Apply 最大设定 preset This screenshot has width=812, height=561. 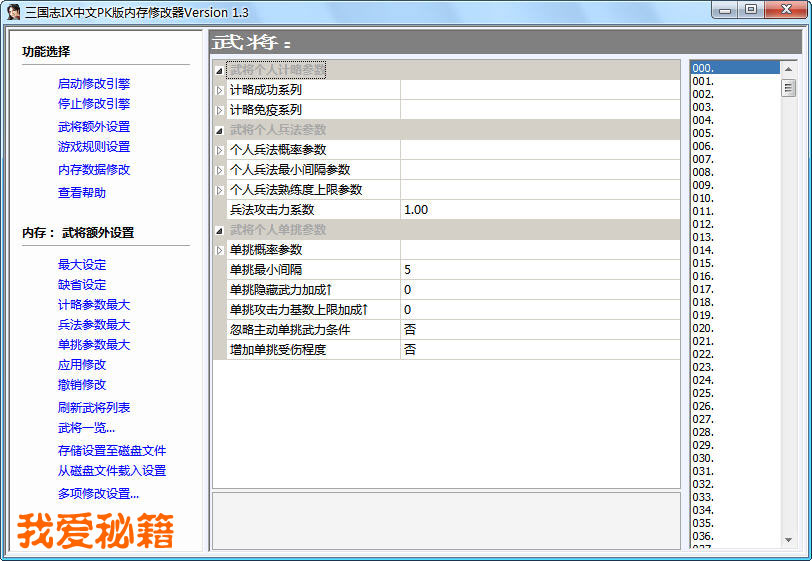[x=82, y=265]
